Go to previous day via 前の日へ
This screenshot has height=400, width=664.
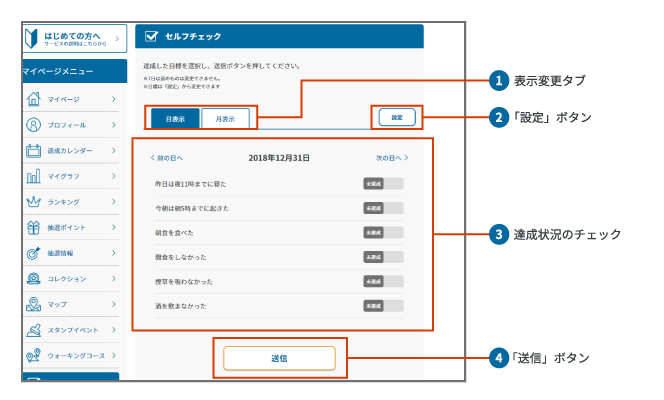pyautogui.click(x=166, y=158)
